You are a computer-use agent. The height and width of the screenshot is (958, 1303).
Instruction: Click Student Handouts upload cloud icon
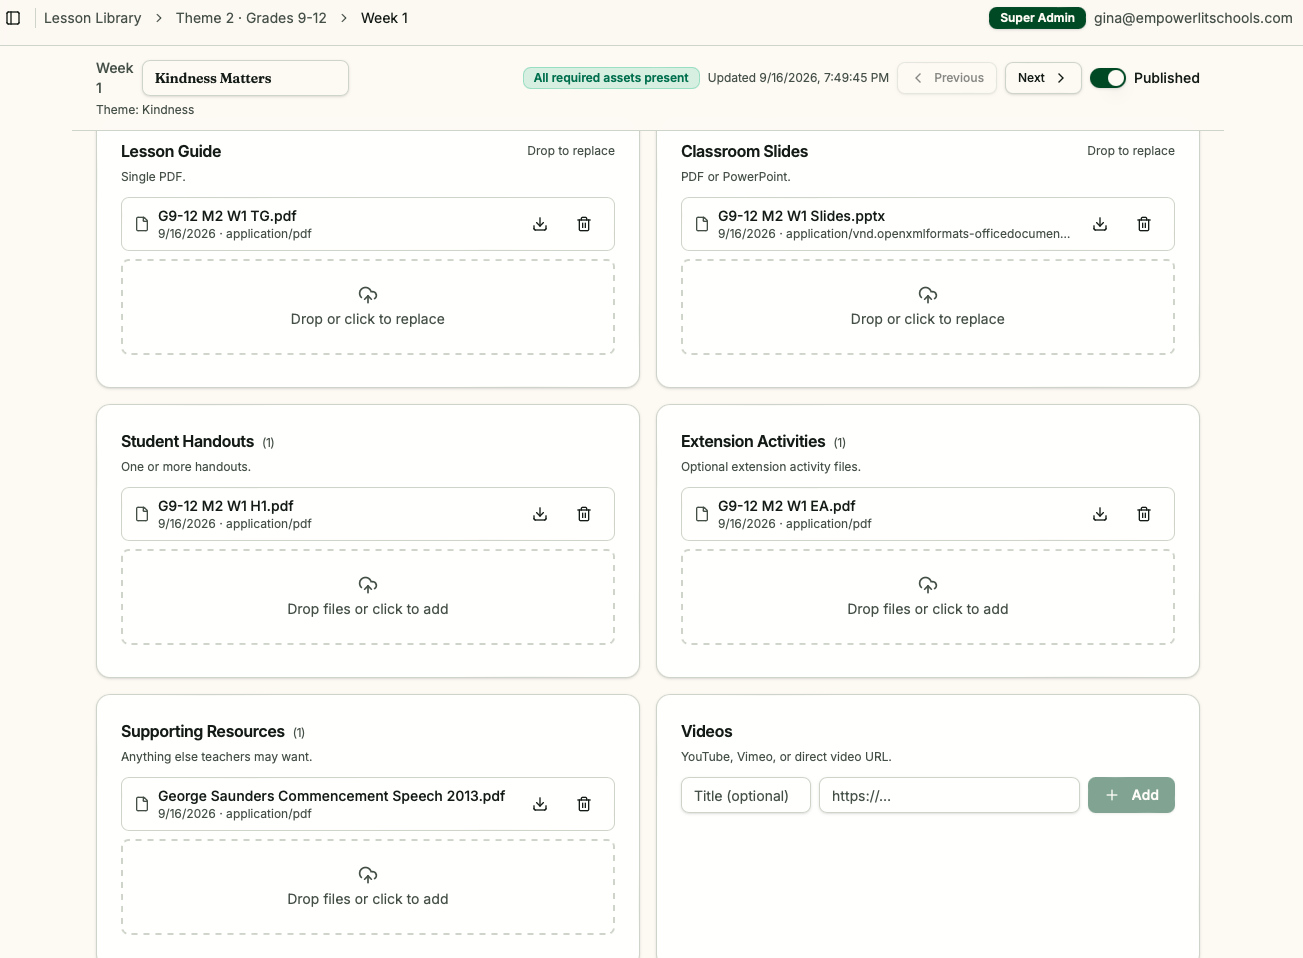pos(368,585)
